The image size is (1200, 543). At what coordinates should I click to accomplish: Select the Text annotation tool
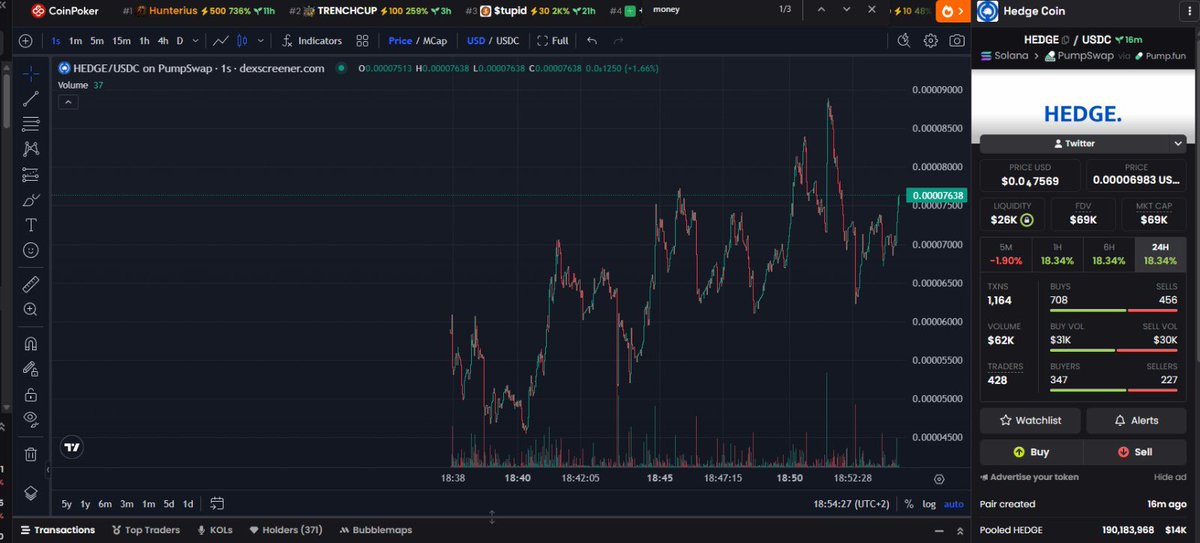(31, 225)
